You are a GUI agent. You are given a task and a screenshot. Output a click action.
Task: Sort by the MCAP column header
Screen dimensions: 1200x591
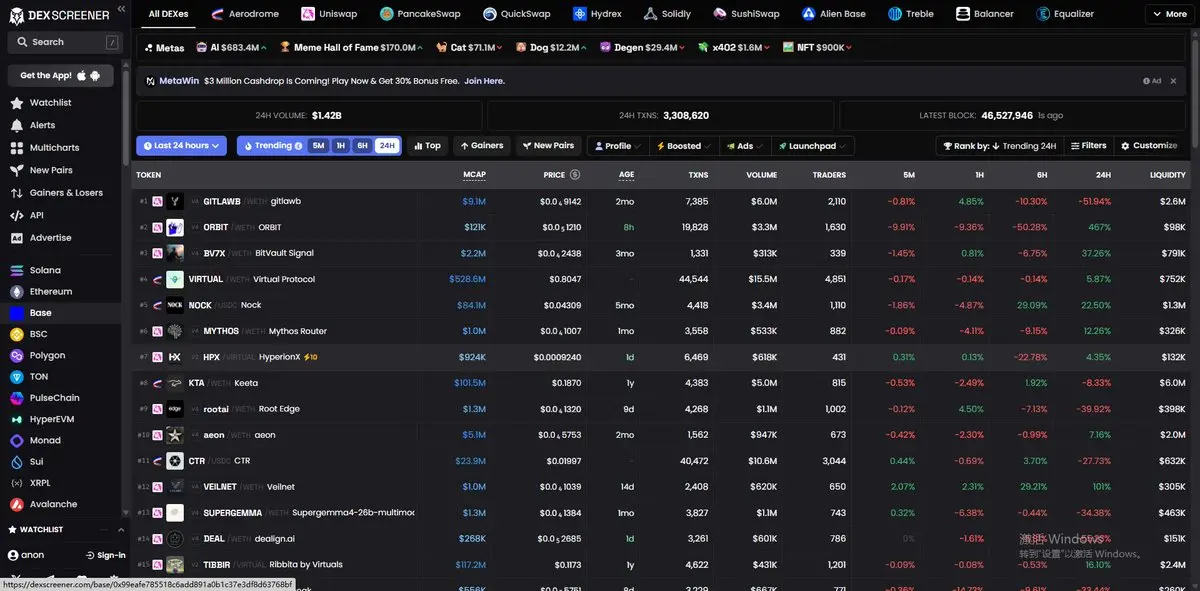(474, 175)
